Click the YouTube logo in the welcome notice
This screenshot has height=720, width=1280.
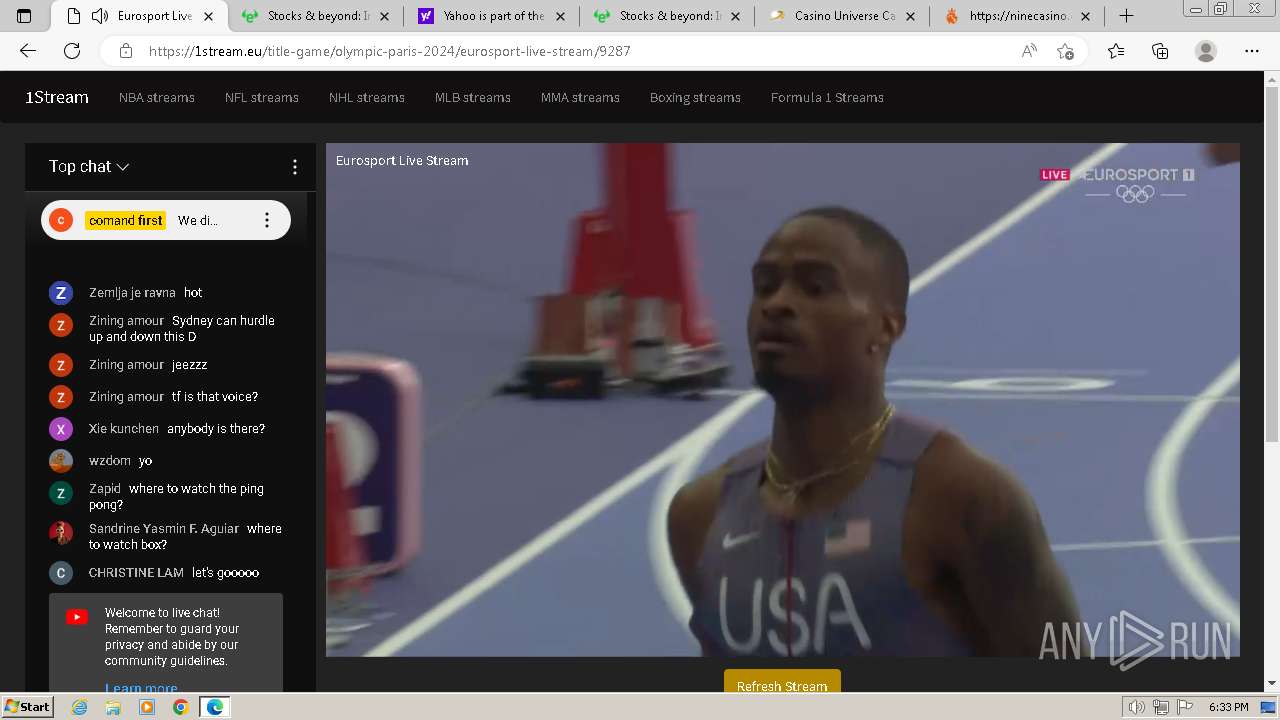click(77, 617)
